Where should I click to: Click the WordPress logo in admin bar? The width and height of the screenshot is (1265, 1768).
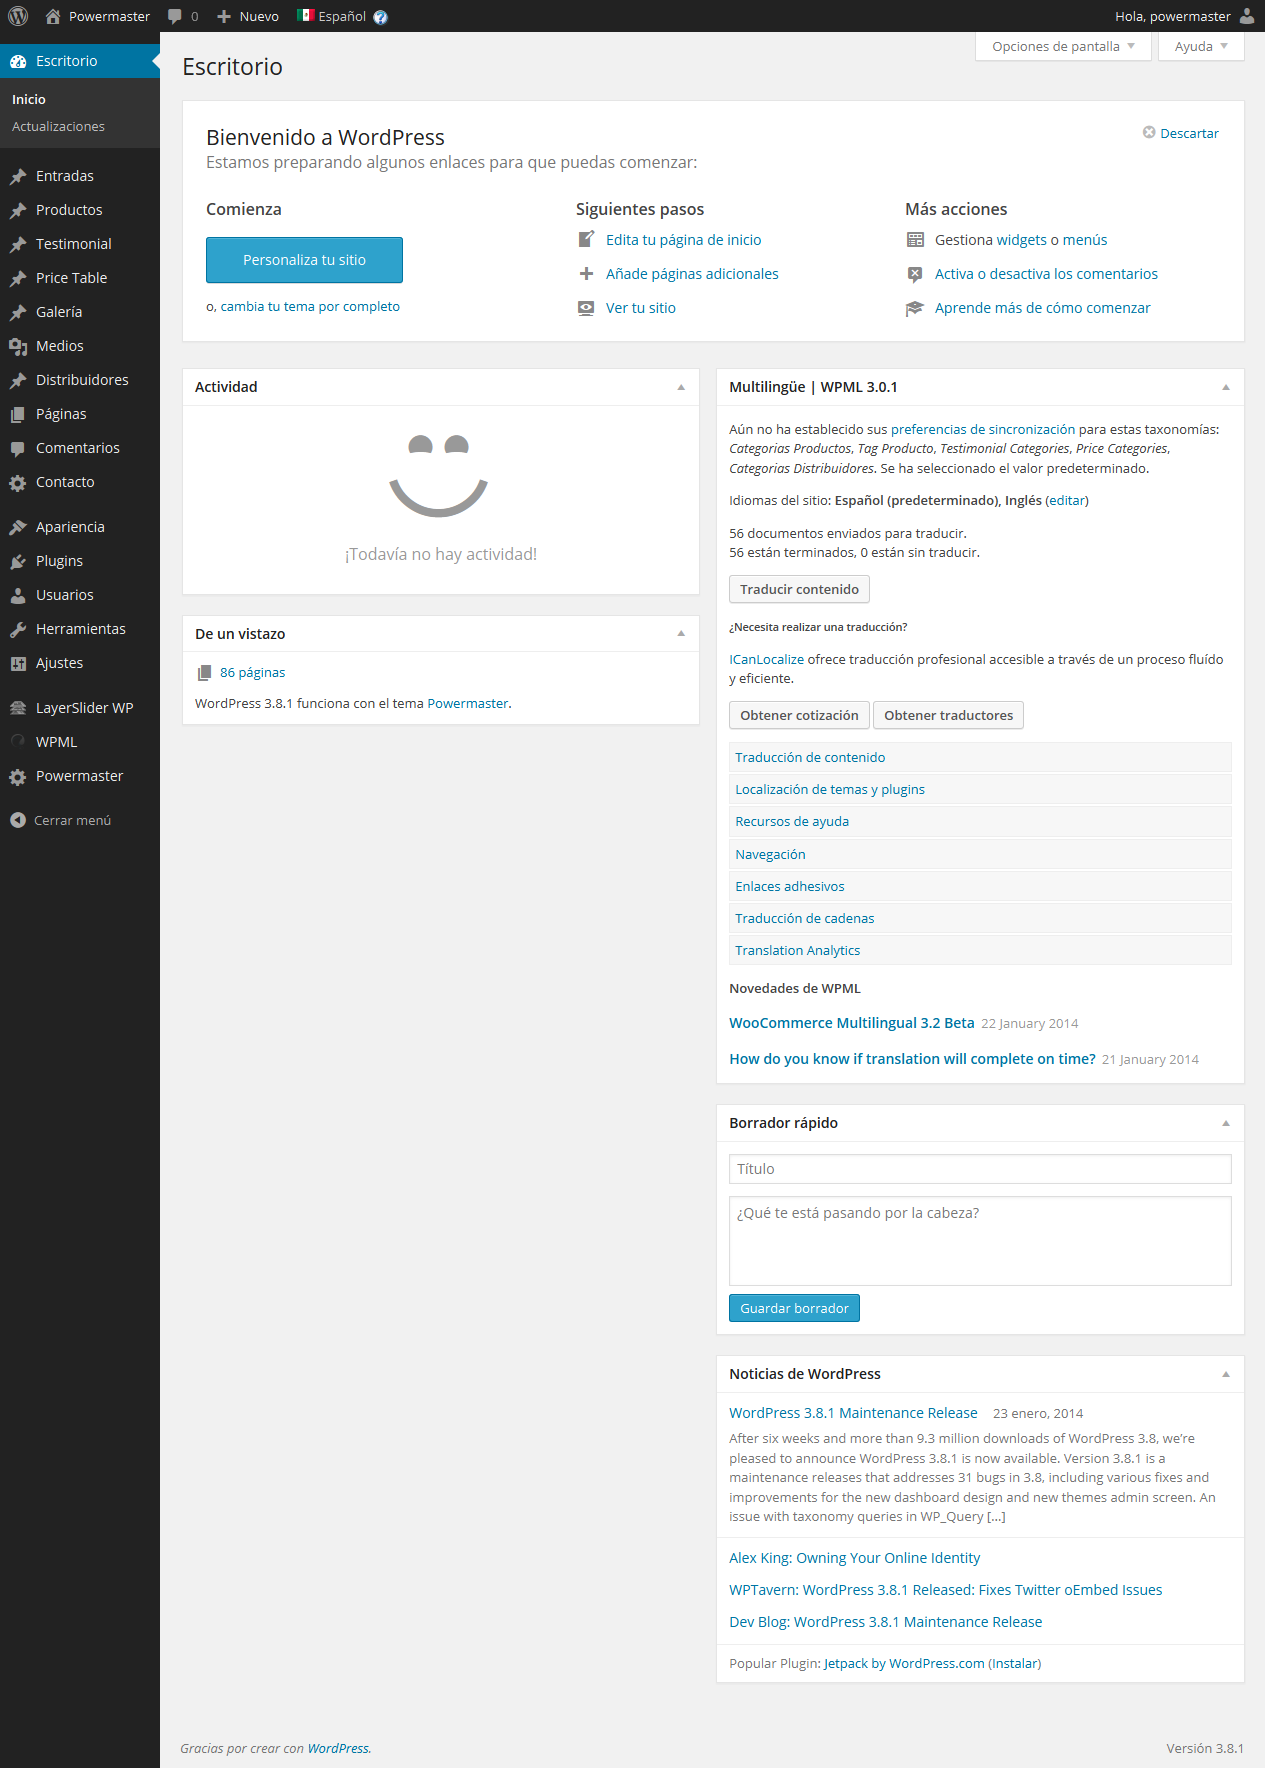tap(18, 16)
